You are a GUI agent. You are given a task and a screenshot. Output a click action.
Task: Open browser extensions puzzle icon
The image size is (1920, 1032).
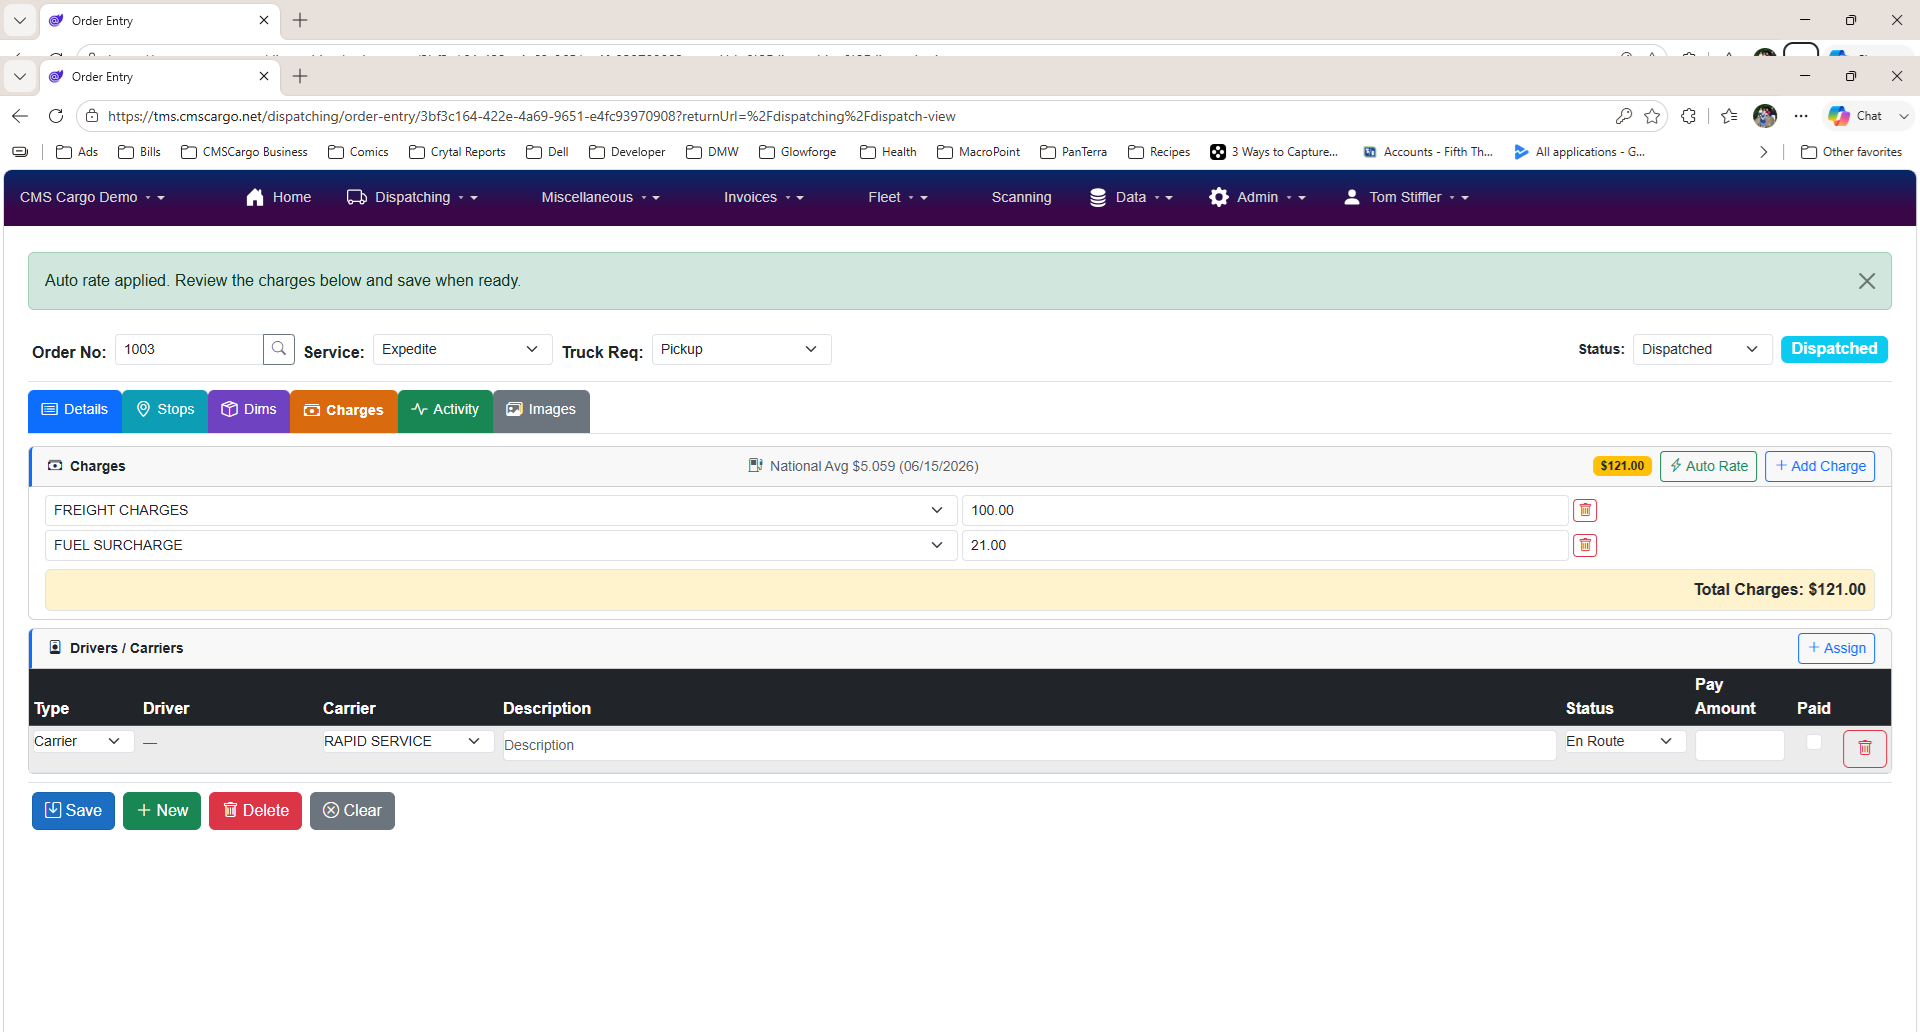point(1689,116)
